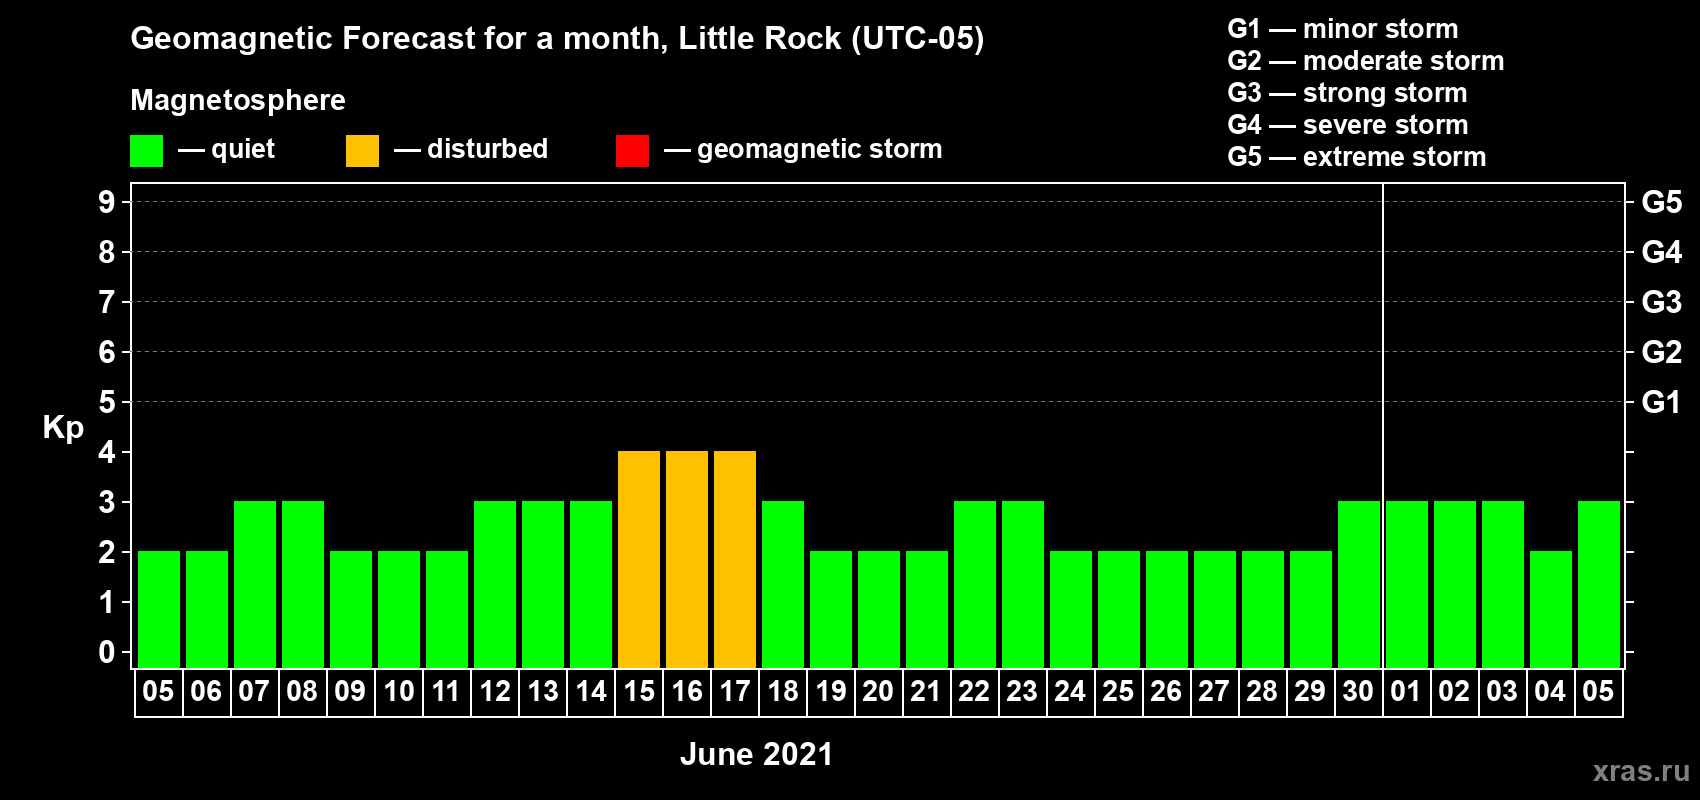Click the orange disturbed legend swatch

(362, 151)
